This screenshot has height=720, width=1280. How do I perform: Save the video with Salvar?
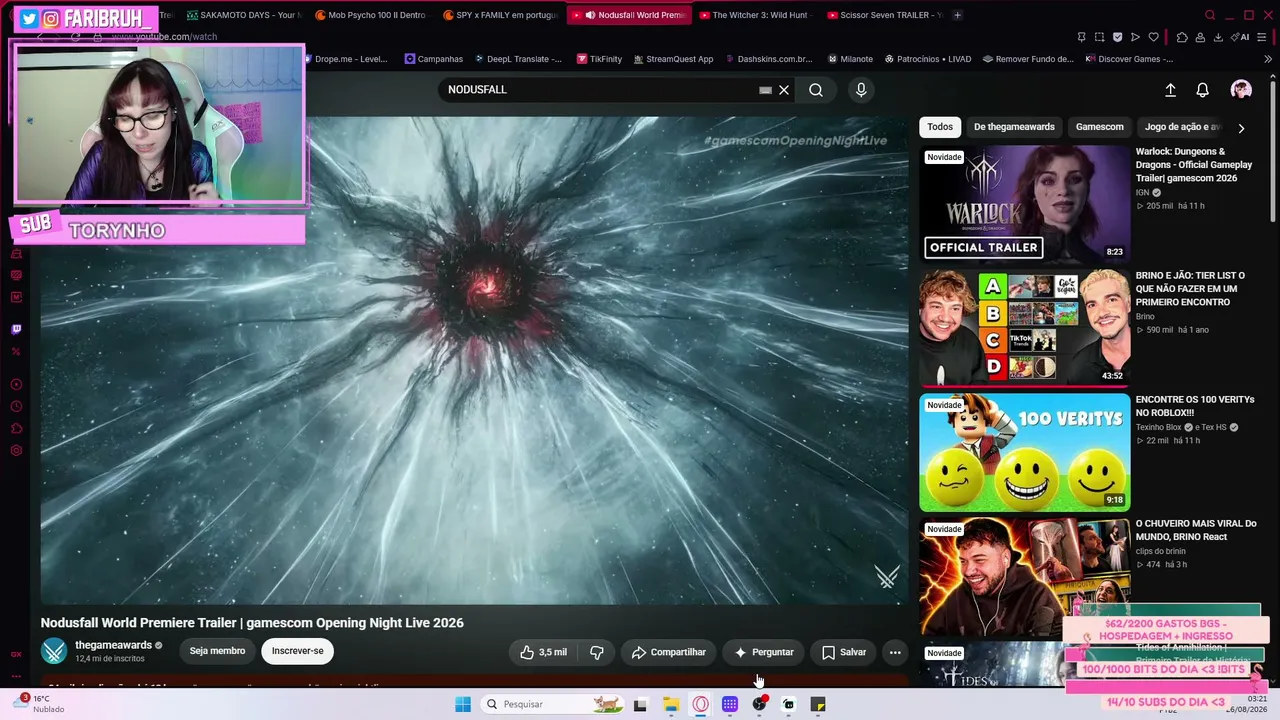click(844, 652)
